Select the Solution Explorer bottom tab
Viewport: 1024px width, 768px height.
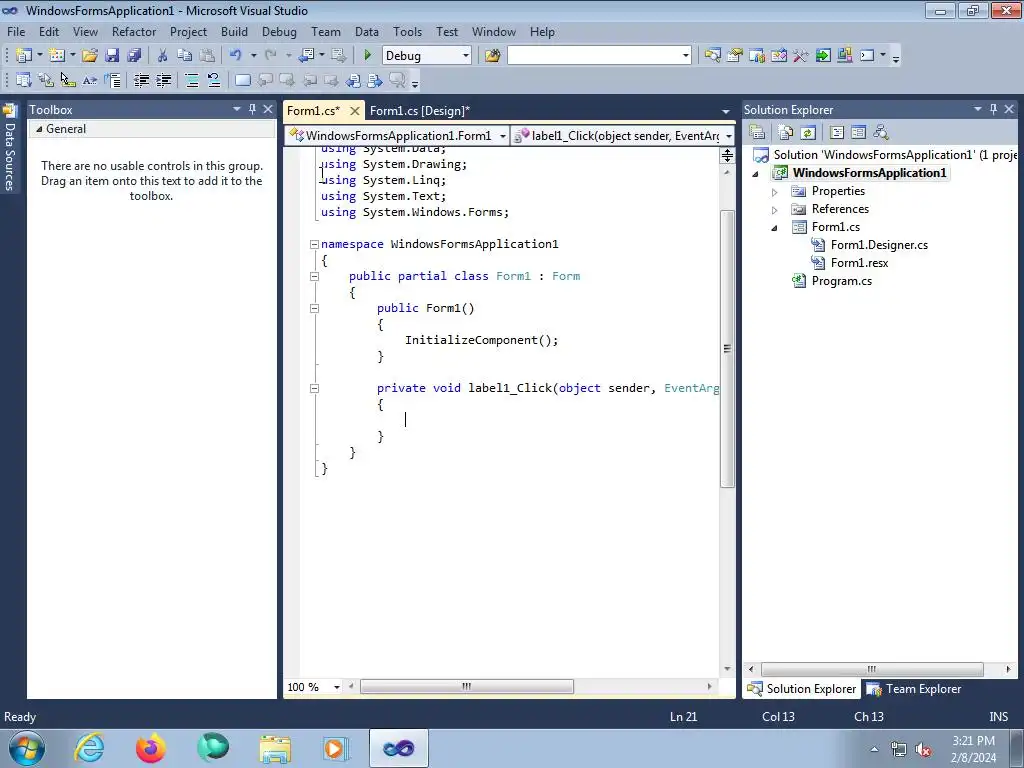pyautogui.click(x=801, y=689)
